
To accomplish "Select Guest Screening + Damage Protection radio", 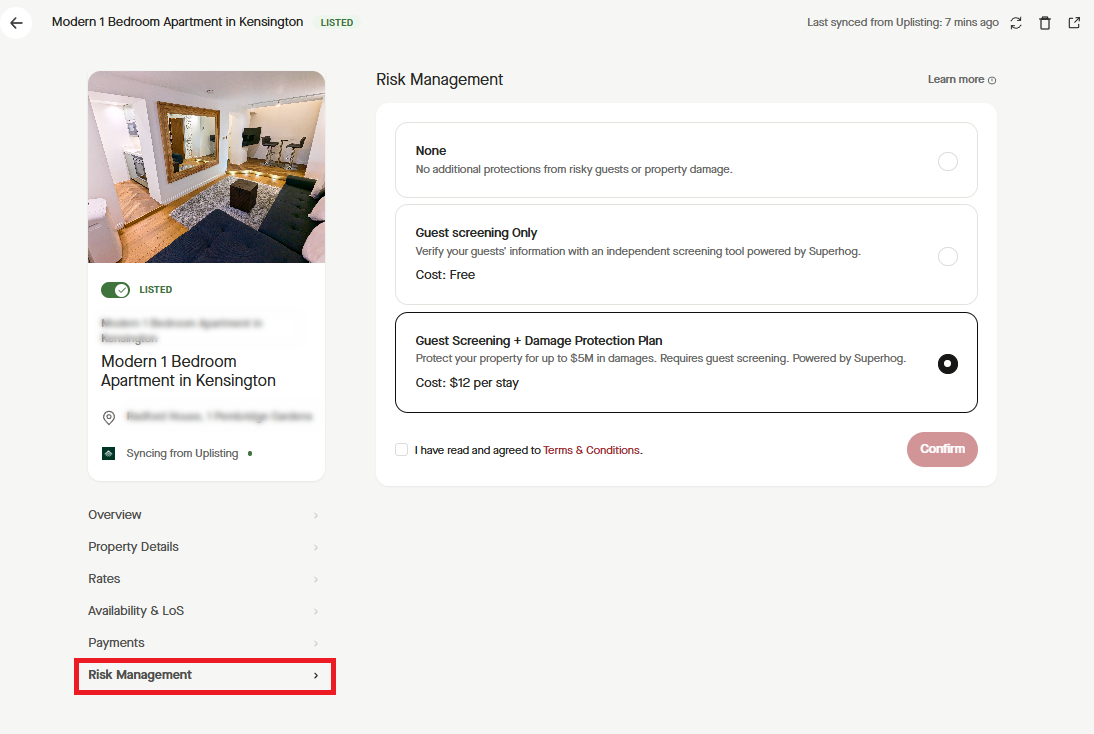I will (947, 364).
